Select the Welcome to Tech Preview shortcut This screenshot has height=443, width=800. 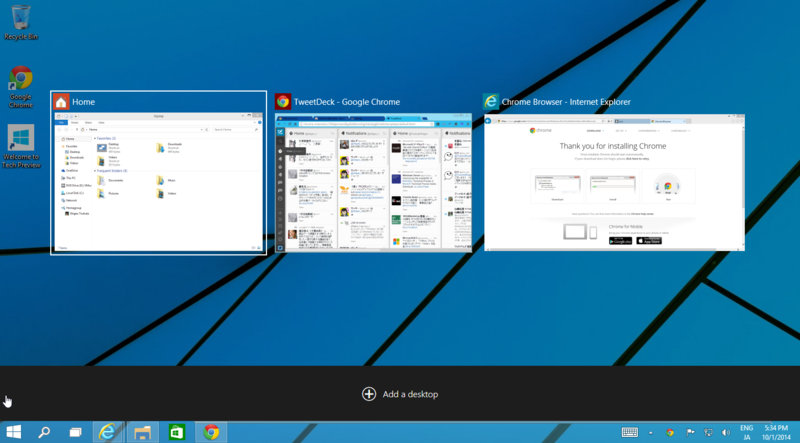[x=21, y=146]
